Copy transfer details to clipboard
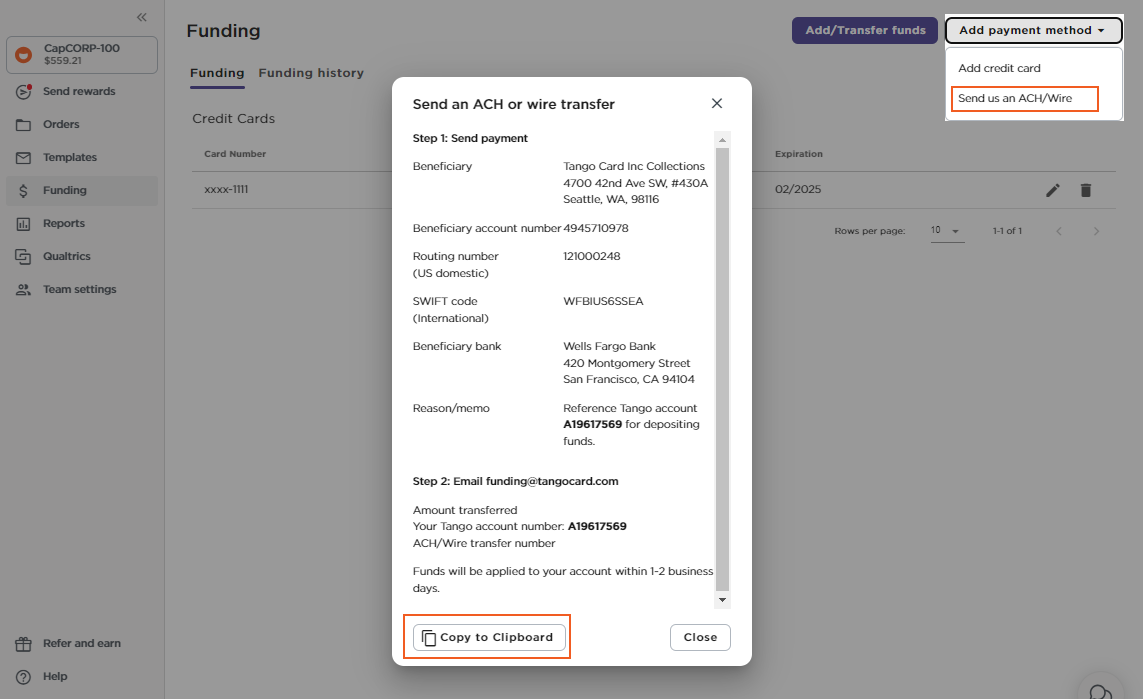 [x=488, y=637]
